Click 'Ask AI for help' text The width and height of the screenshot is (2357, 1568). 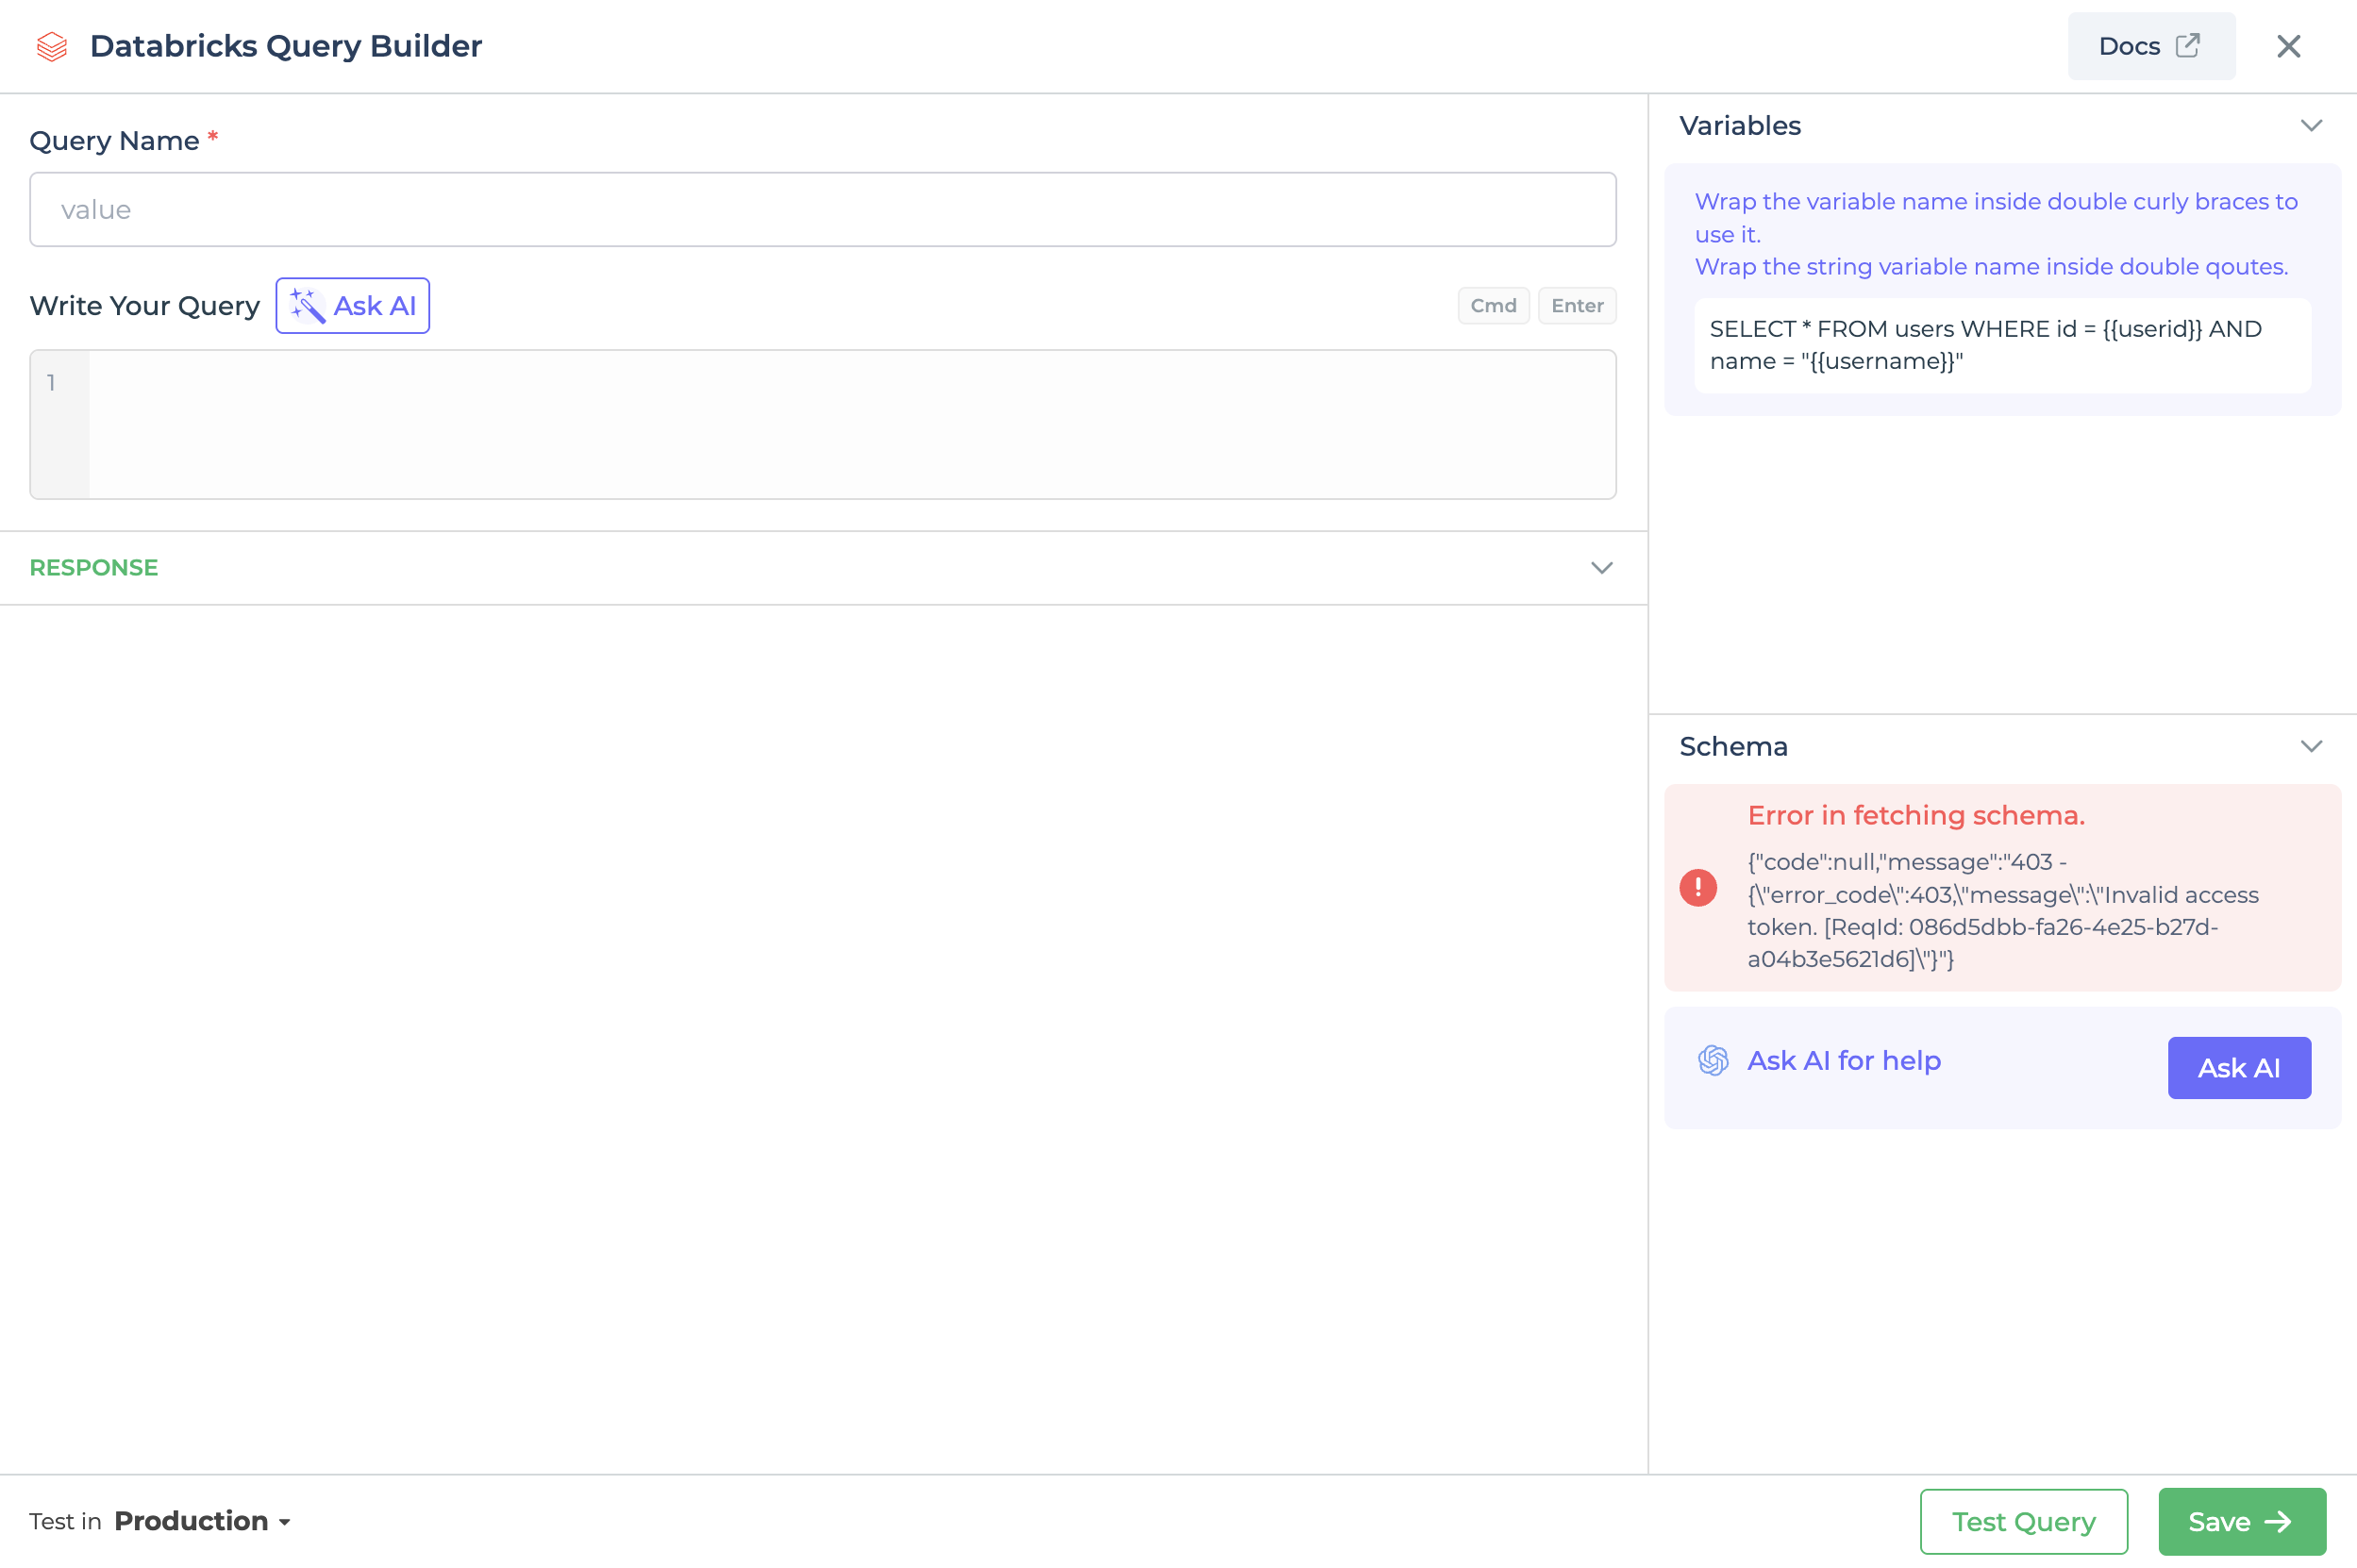(1843, 1060)
